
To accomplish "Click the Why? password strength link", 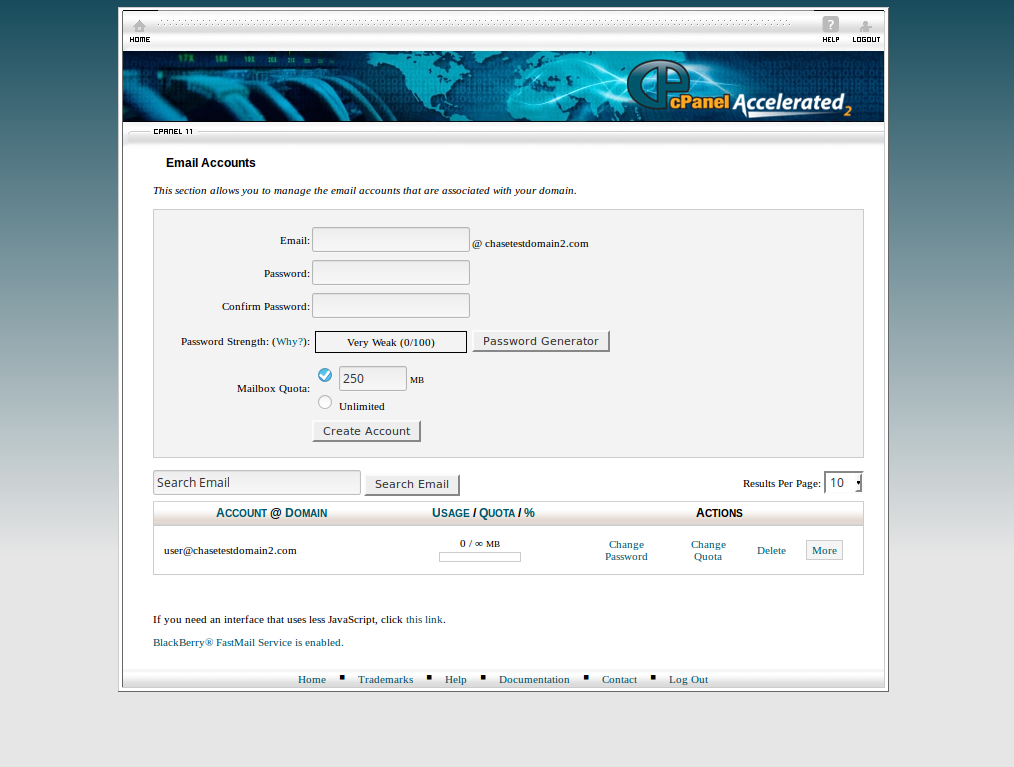I will pos(290,342).
